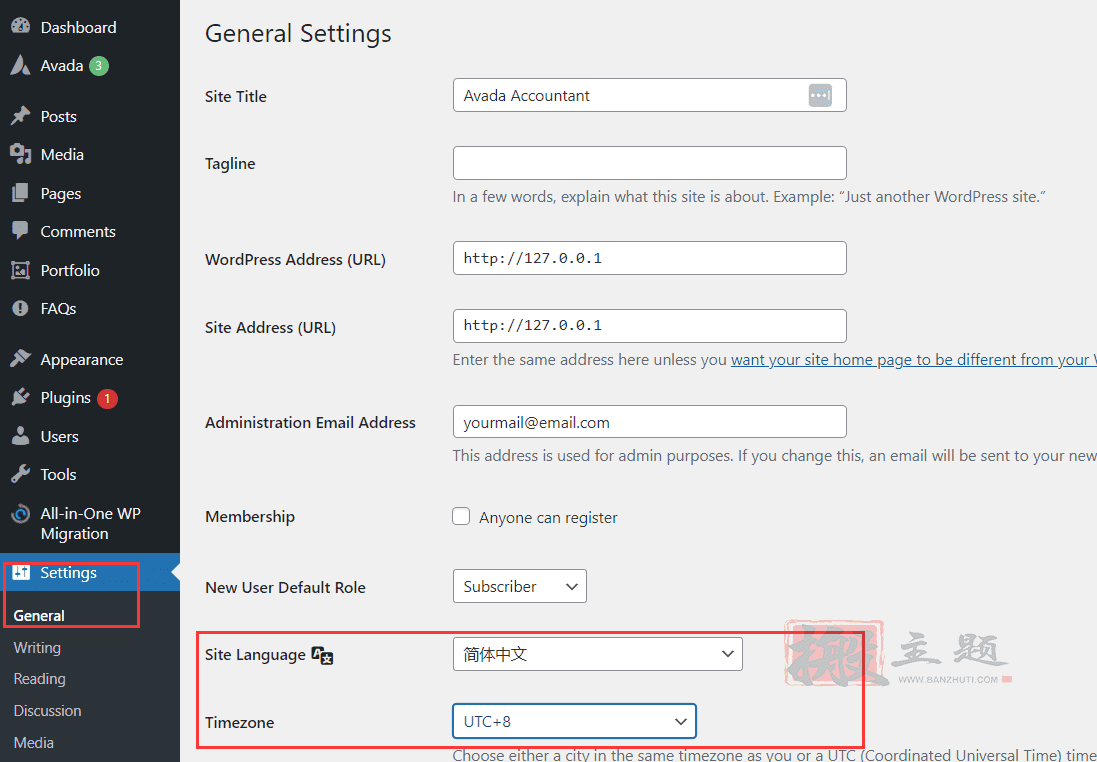This screenshot has width=1097, height=762.
Task: Click the Media library icon beside Posts
Action: 21,154
